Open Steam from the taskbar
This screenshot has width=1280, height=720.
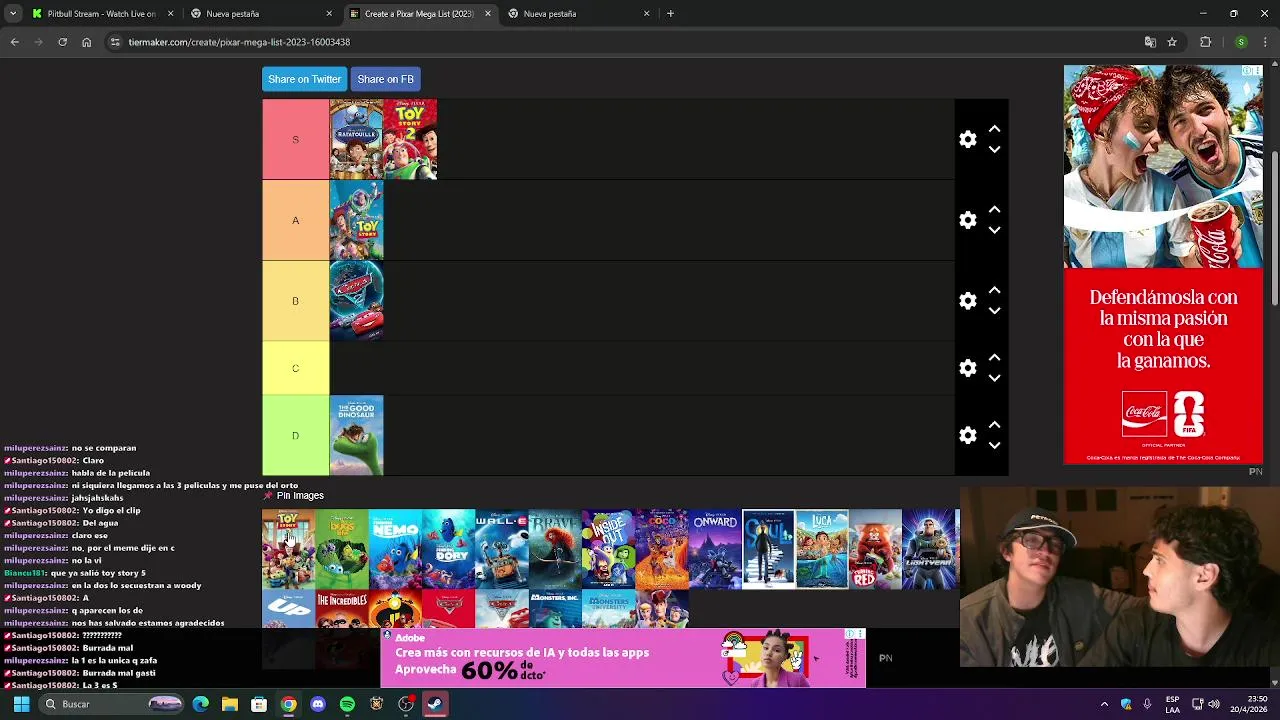pyautogui.click(x=435, y=704)
